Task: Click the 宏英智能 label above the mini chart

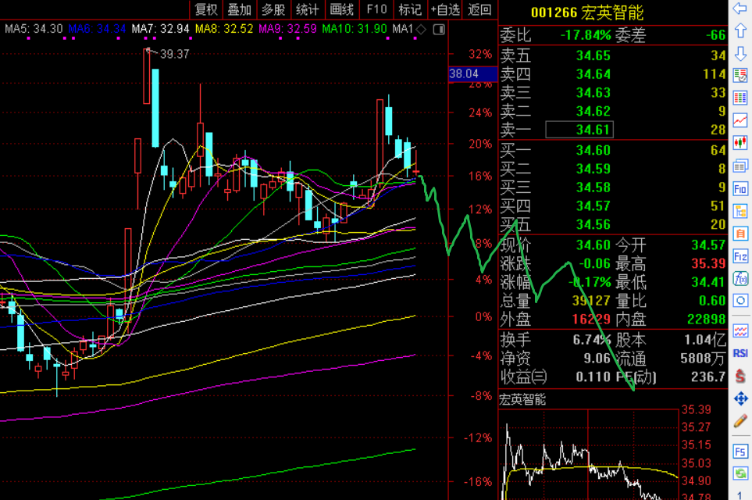Action: coord(522,399)
